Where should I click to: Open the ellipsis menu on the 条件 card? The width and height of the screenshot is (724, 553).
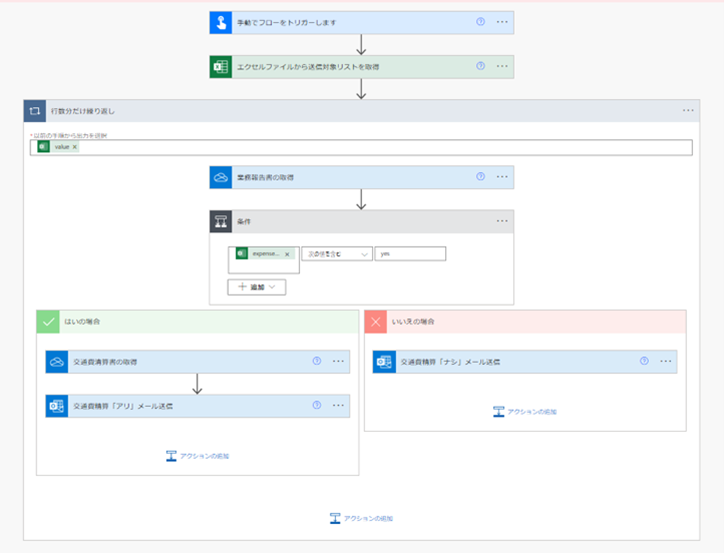[502, 221]
